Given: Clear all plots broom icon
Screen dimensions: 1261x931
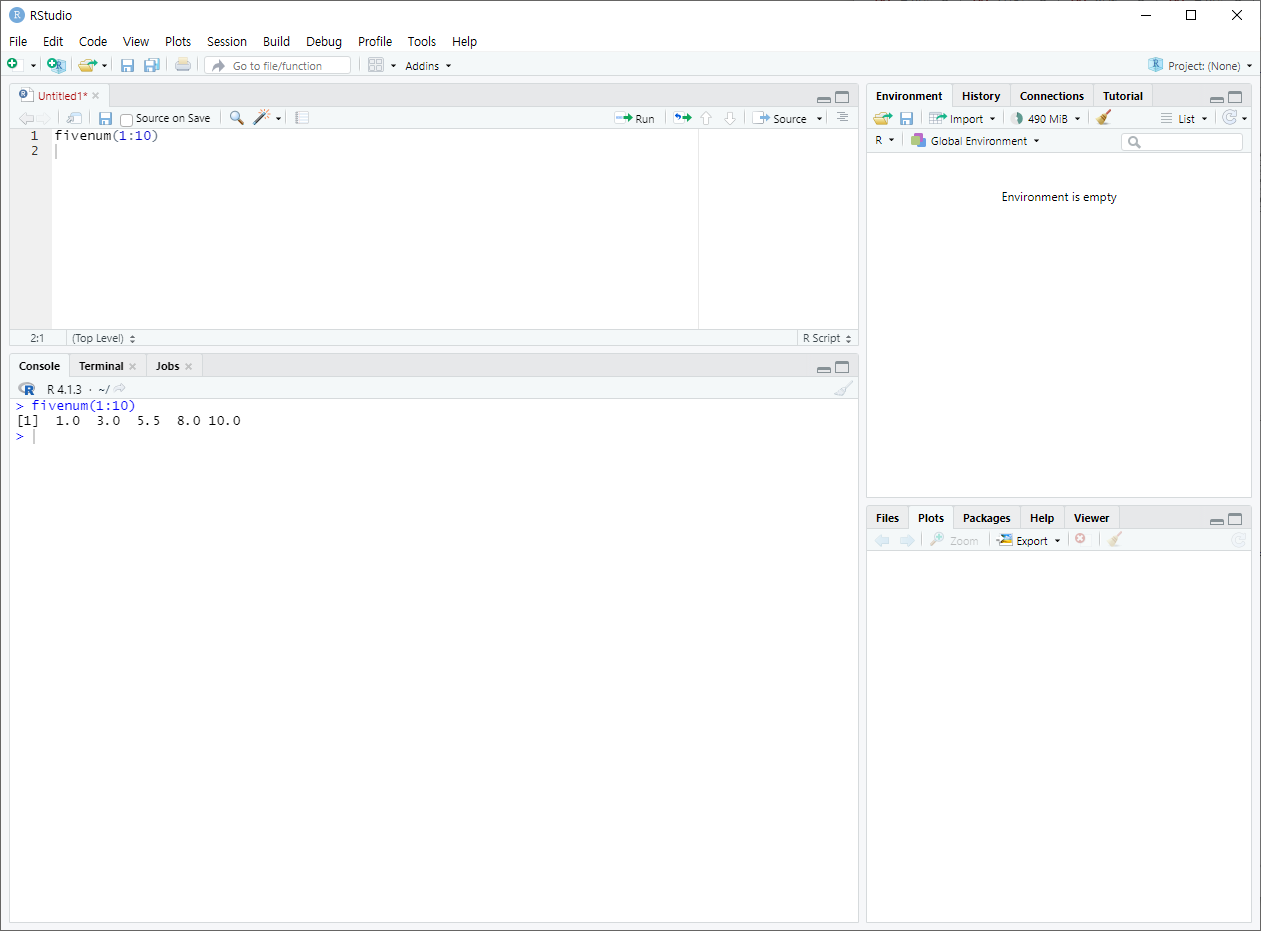Looking at the screenshot, I should click(1115, 540).
